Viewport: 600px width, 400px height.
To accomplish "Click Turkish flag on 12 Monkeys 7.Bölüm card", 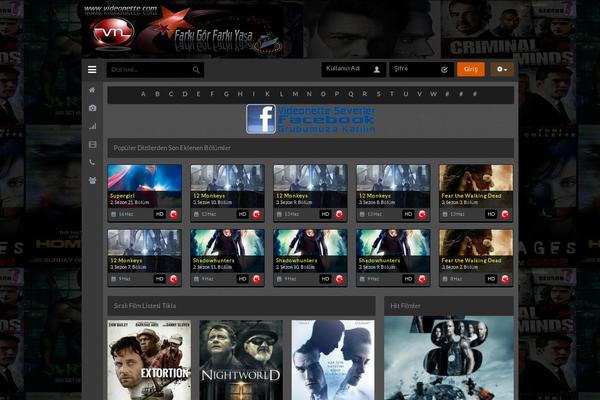I will click(x=174, y=279).
